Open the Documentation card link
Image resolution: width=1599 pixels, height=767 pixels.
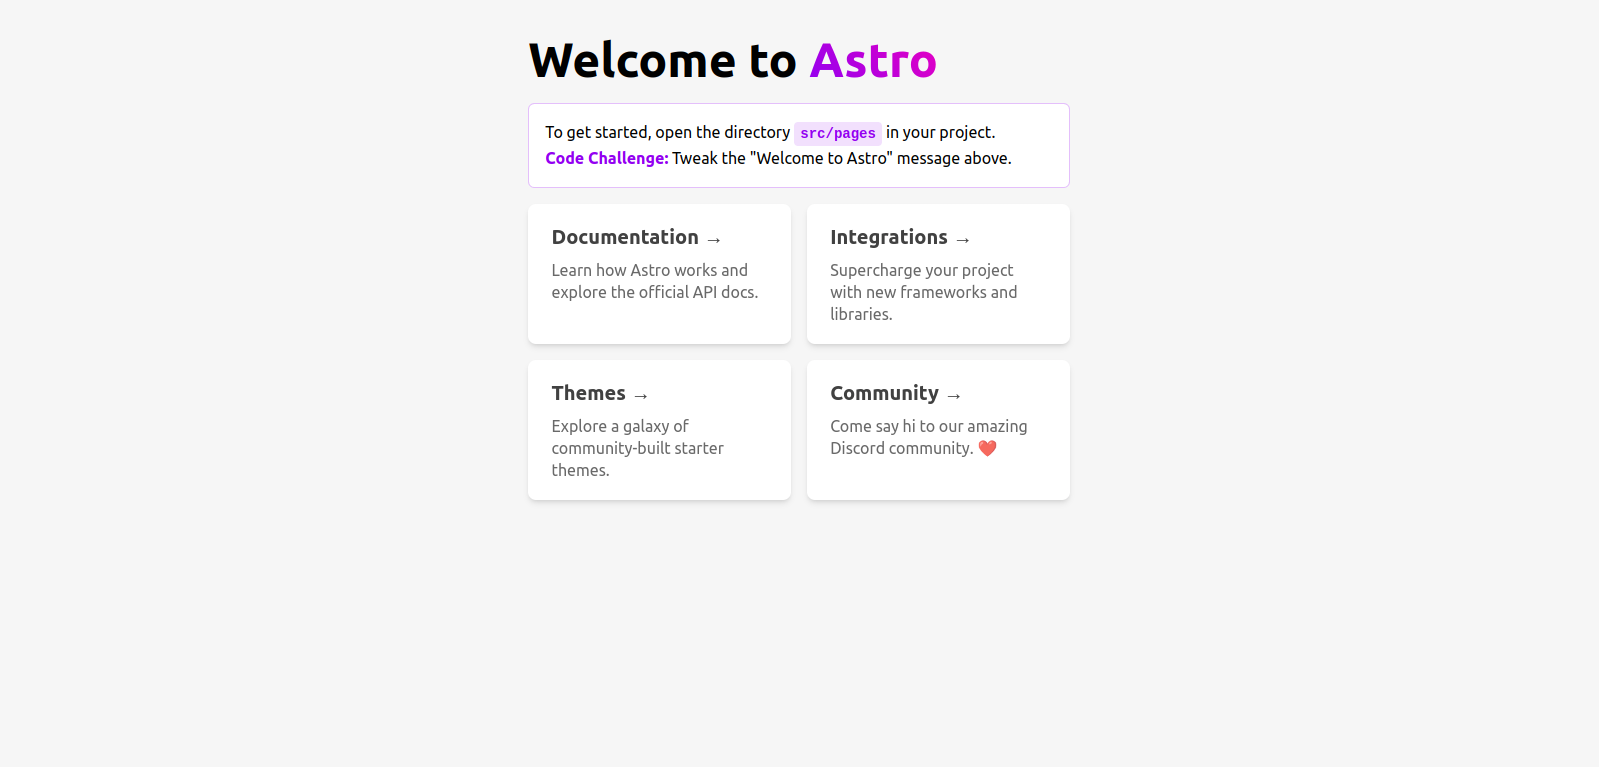(x=659, y=274)
